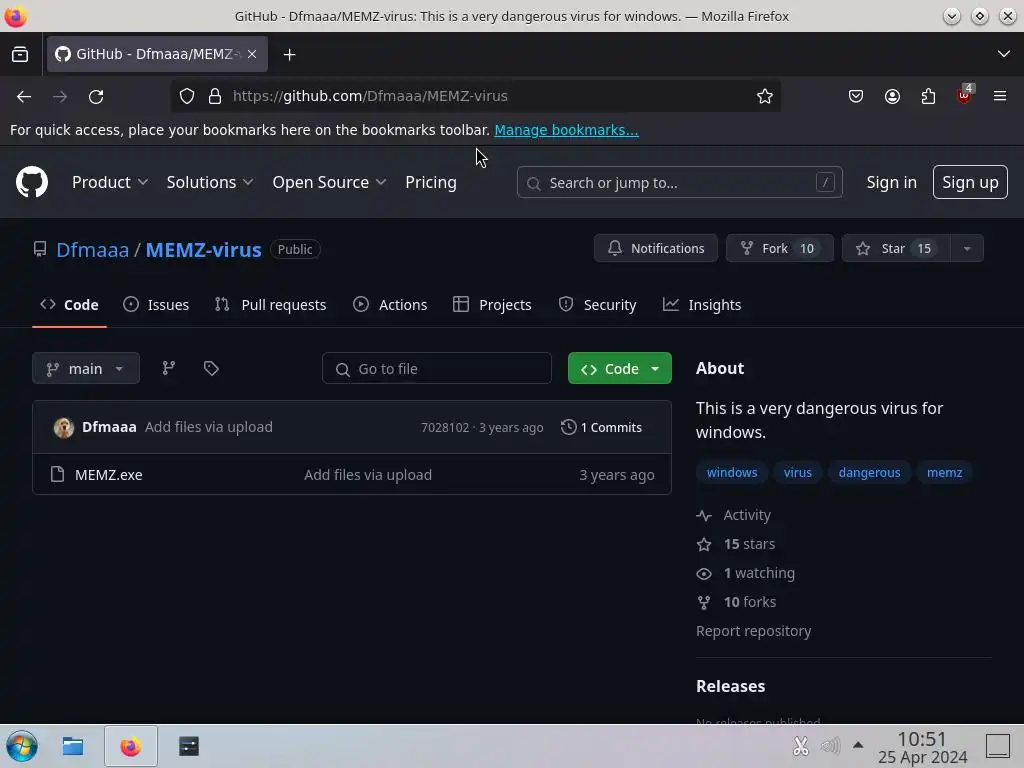Click Dfmaaa's avatar in commit row

click(x=63, y=427)
